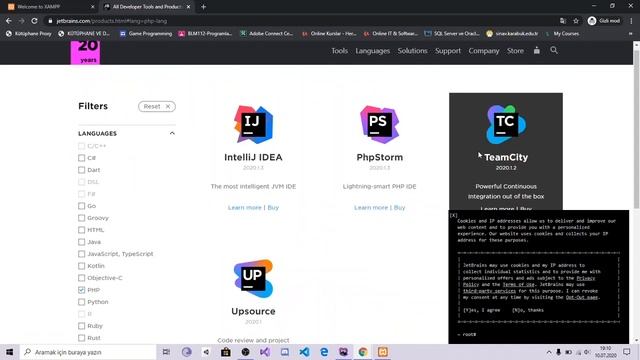Open a new browser tab with plus

pyautogui.click(x=203, y=7)
